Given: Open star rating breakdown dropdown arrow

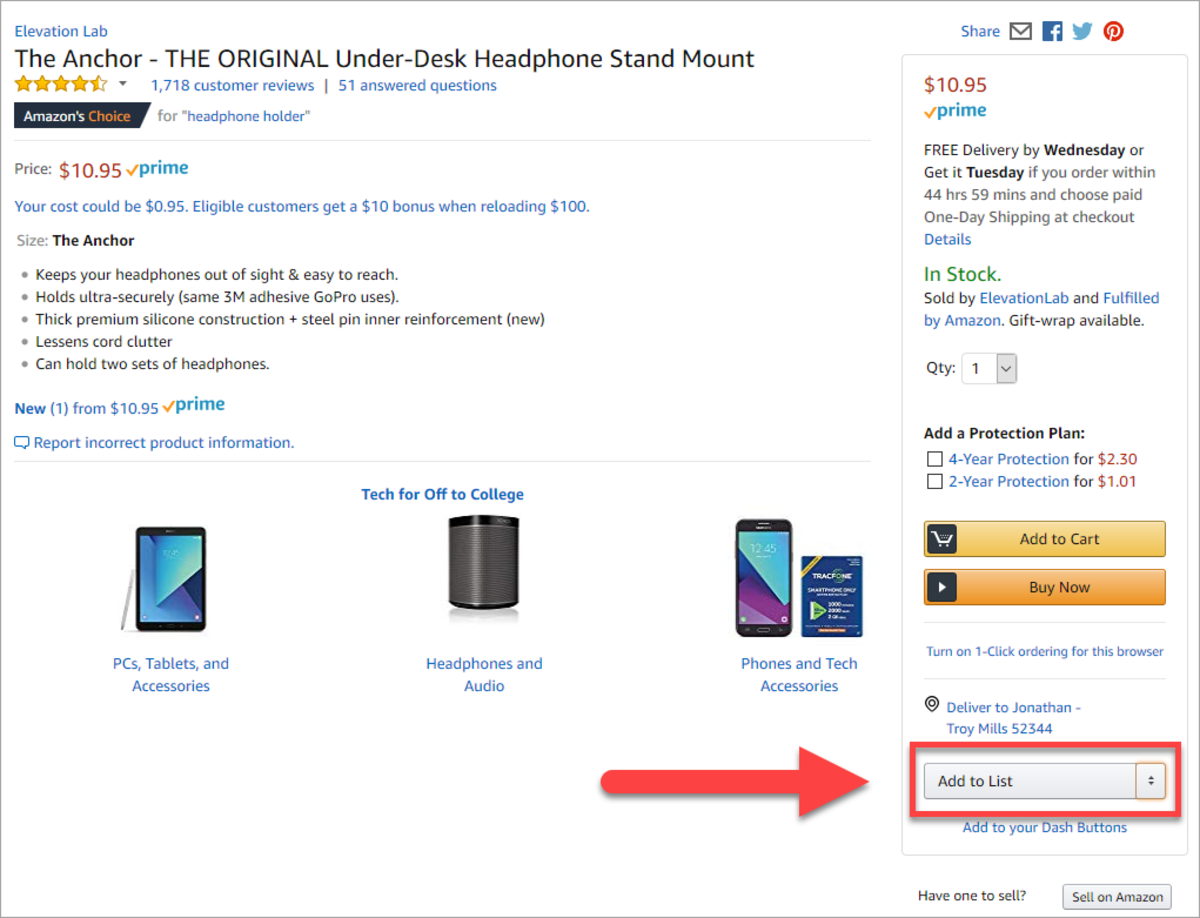Looking at the screenshot, I should (x=123, y=84).
